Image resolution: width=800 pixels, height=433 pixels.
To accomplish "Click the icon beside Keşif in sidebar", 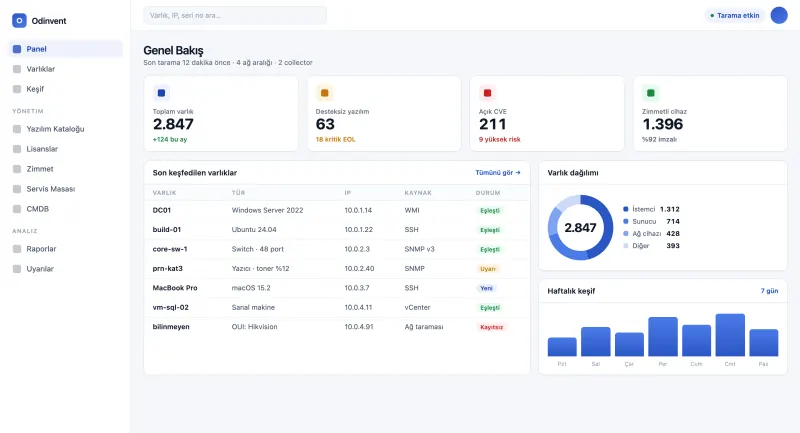I will (x=17, y=89).
